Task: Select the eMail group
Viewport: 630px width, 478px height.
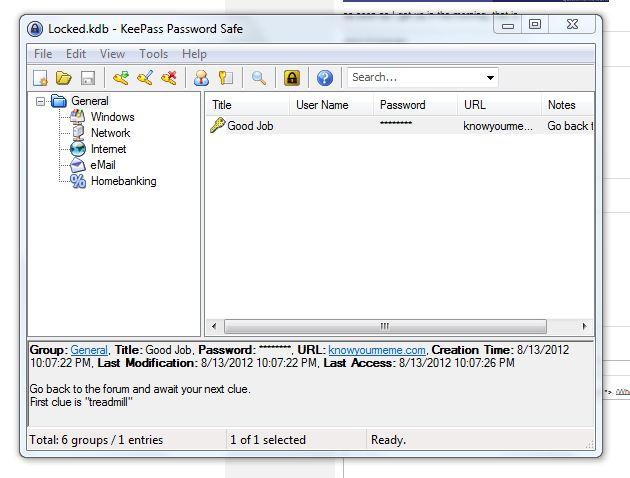Action: point(103,165)
